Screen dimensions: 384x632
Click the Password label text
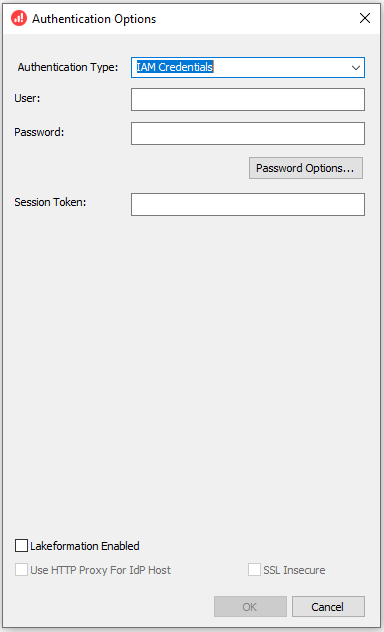(x=39, y=132)
